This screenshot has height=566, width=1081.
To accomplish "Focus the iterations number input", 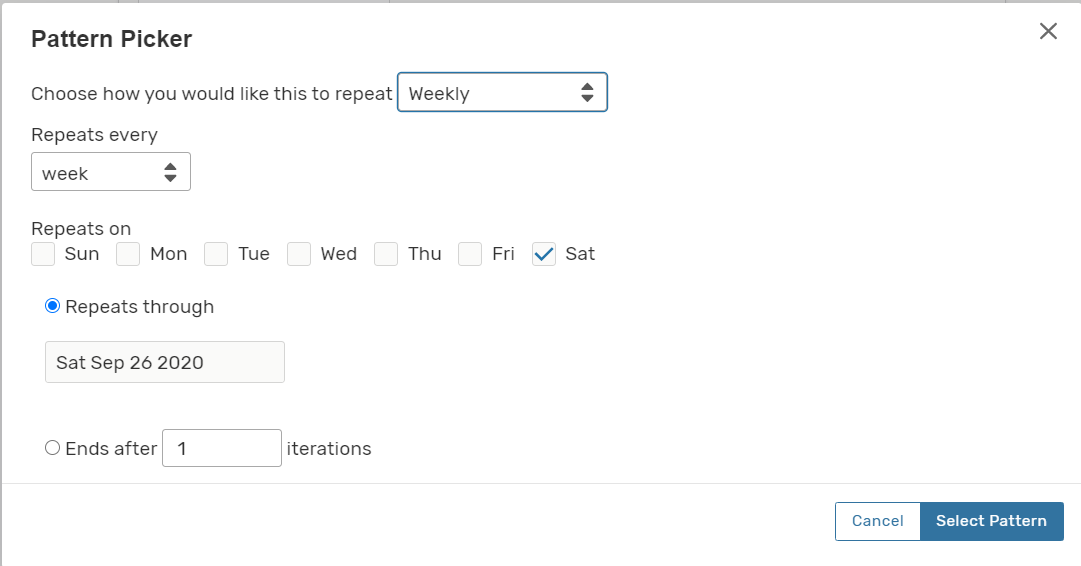I will [x=222, y=449].
